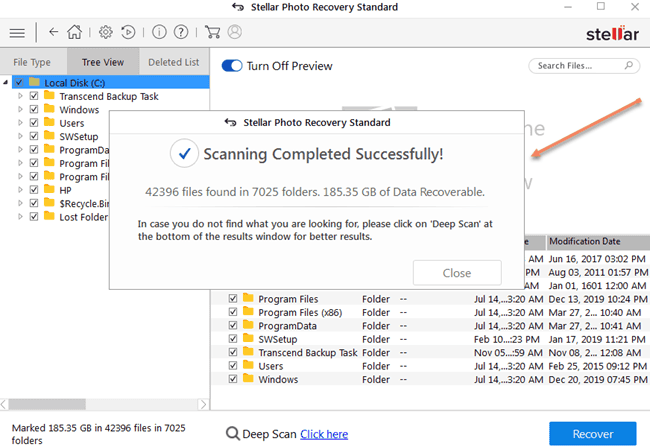The height and width of the screenshot is (447, 650).
Task: Click the Local Disk (C:) folder icon
Action: pos(34,82)
